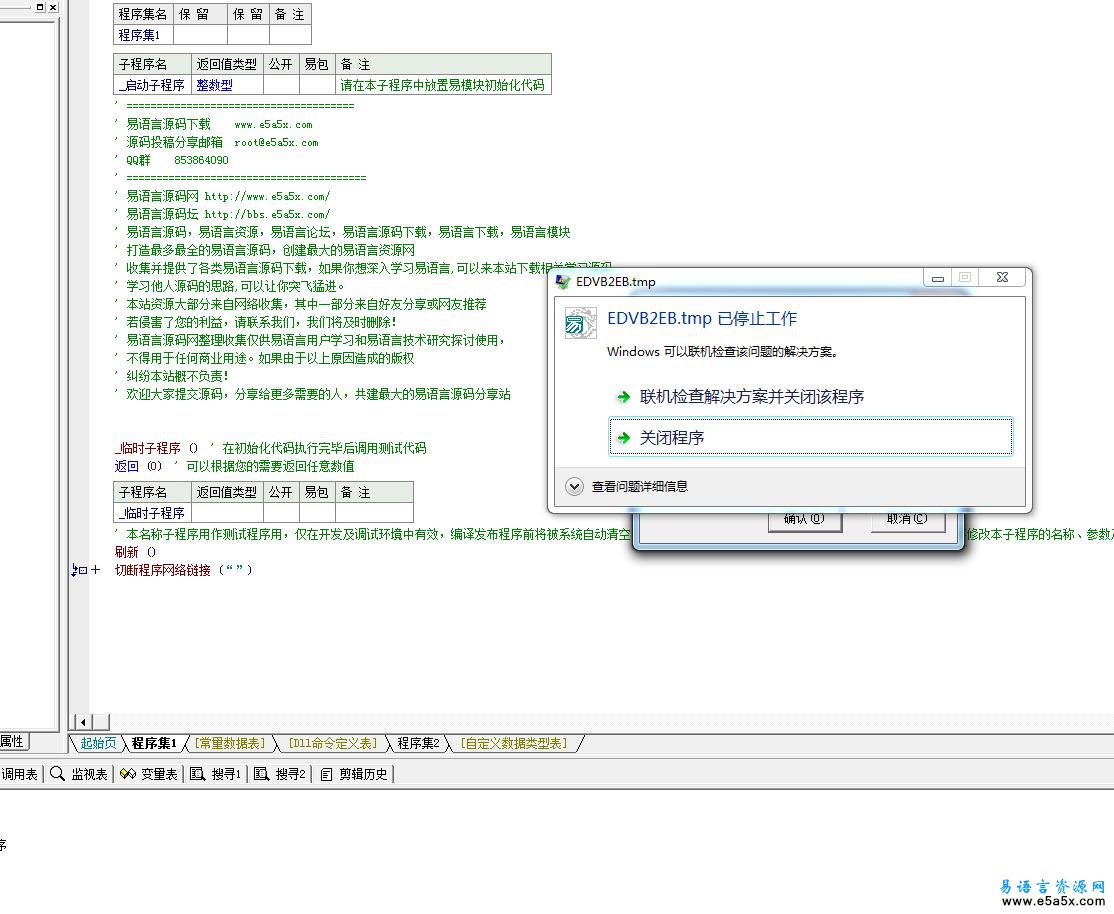This screenshot has width=1114, height=914.
Task: Open the 监视表 tab with magnifier icon
Action: click(x=79, y=774)
